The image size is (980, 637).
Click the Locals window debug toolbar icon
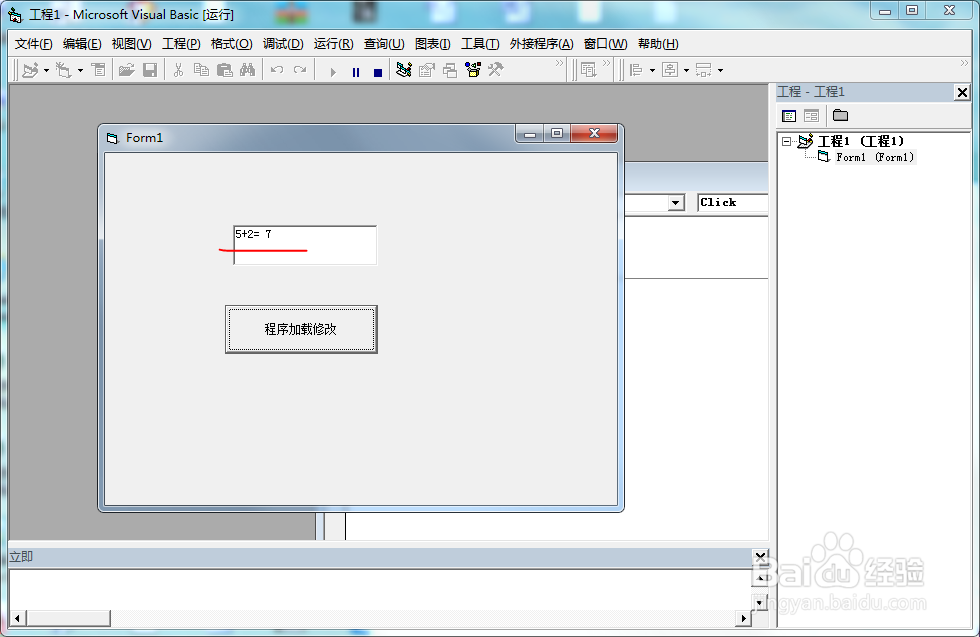tap(589, 70)
